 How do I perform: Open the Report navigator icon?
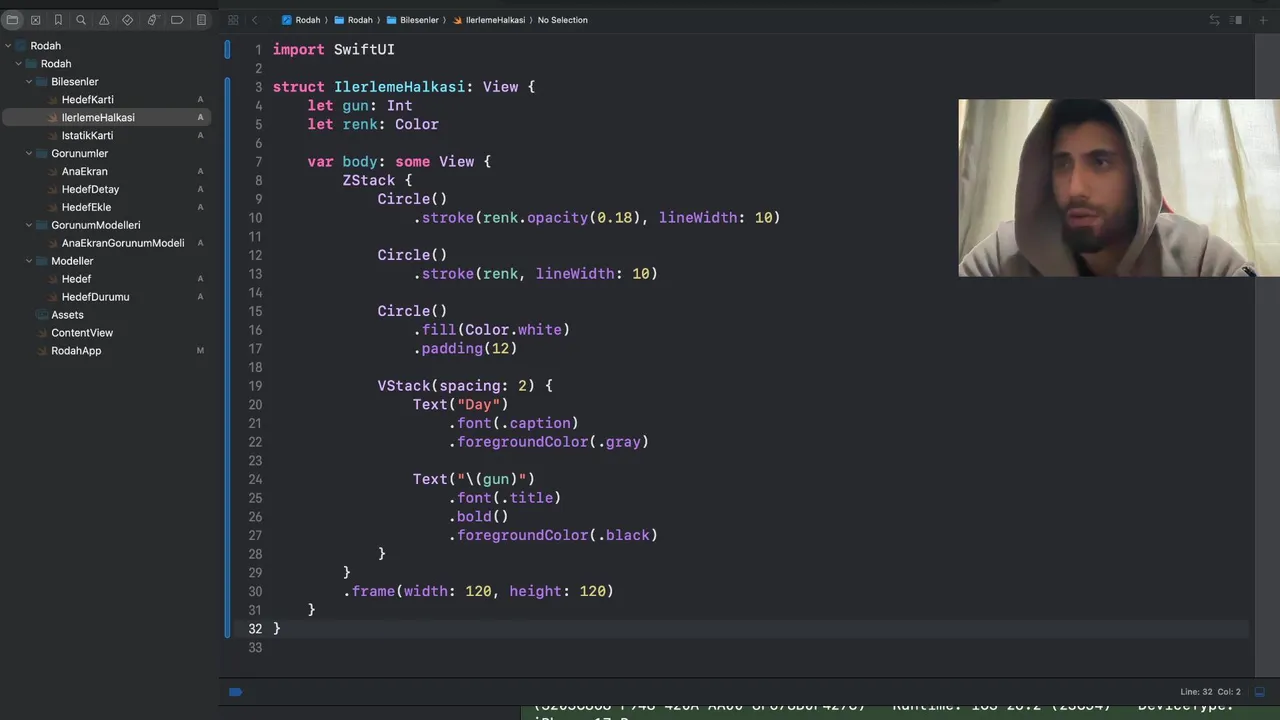click(201, 20)
